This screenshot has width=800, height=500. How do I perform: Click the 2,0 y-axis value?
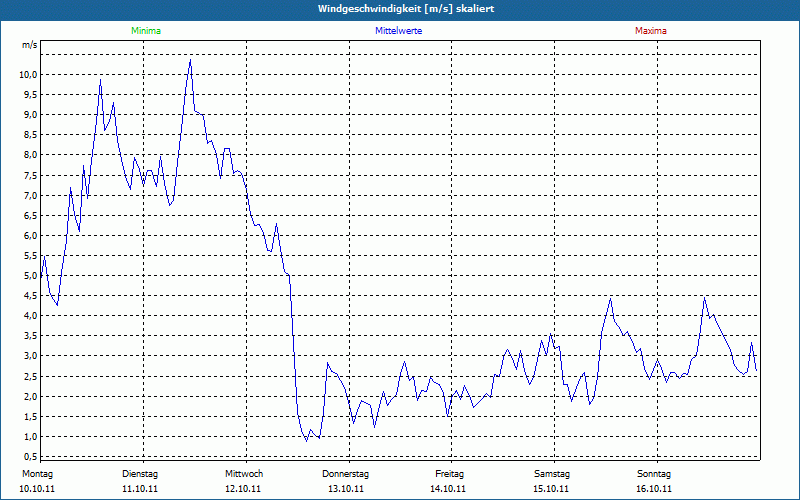point(31,396)
